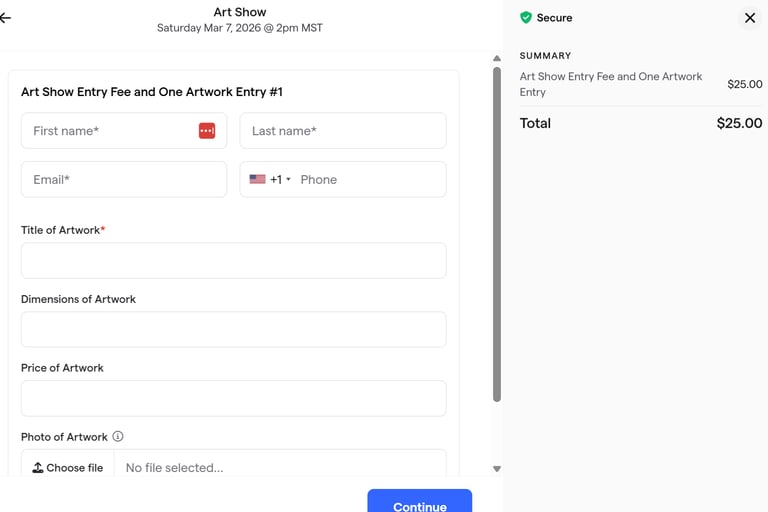Click the red password manager icon
Image resolution: width=768 pixels, height=512 pixels.
point(207,131)
